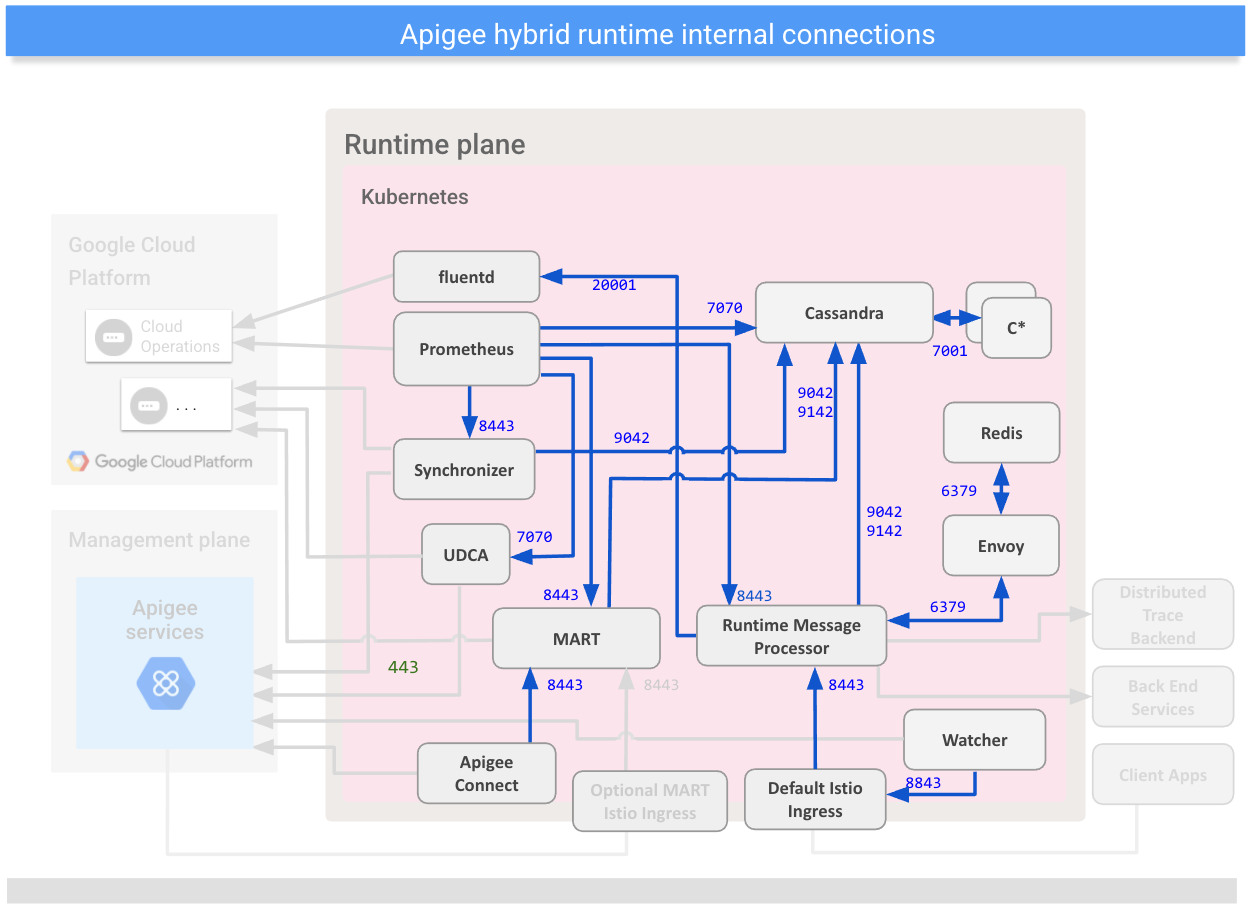
Task: Open the Cassandra node
Action: pyautogui.click(x=843, y=313)
